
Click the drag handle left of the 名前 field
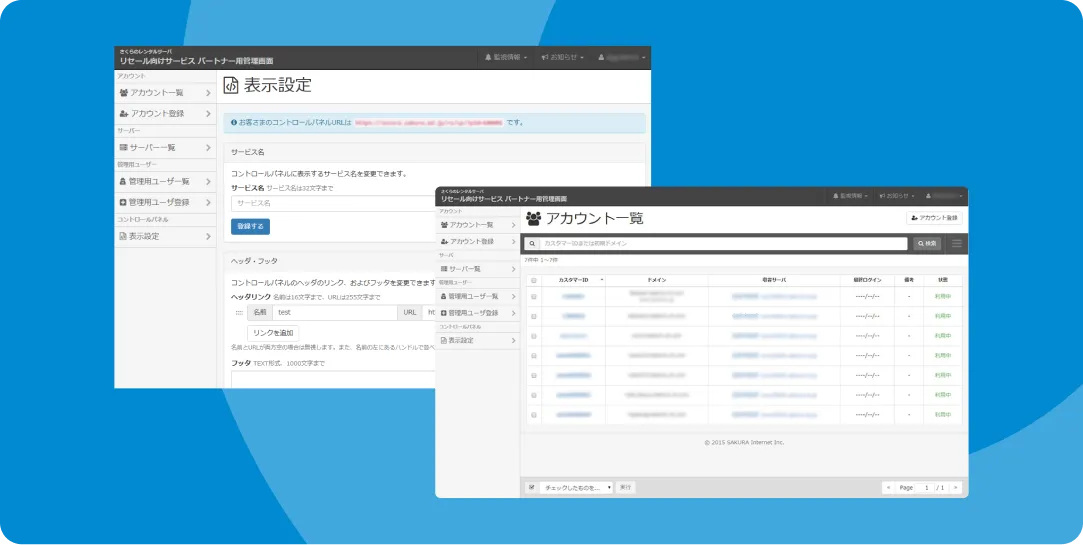[239, 313]
